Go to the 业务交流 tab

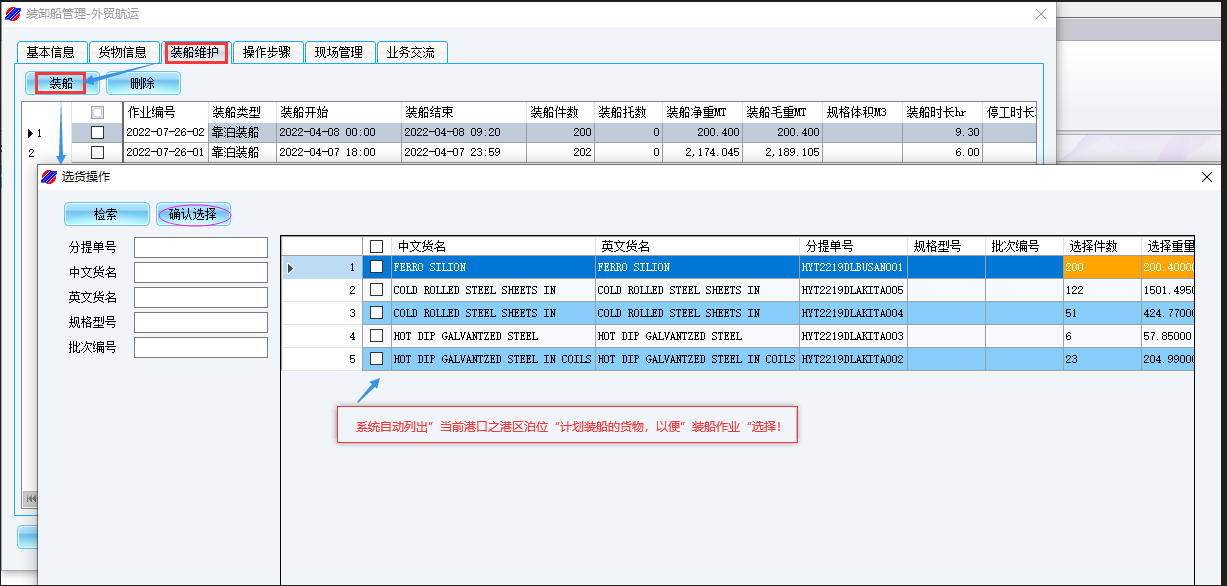pyautogui.click(x=411, y=52)
